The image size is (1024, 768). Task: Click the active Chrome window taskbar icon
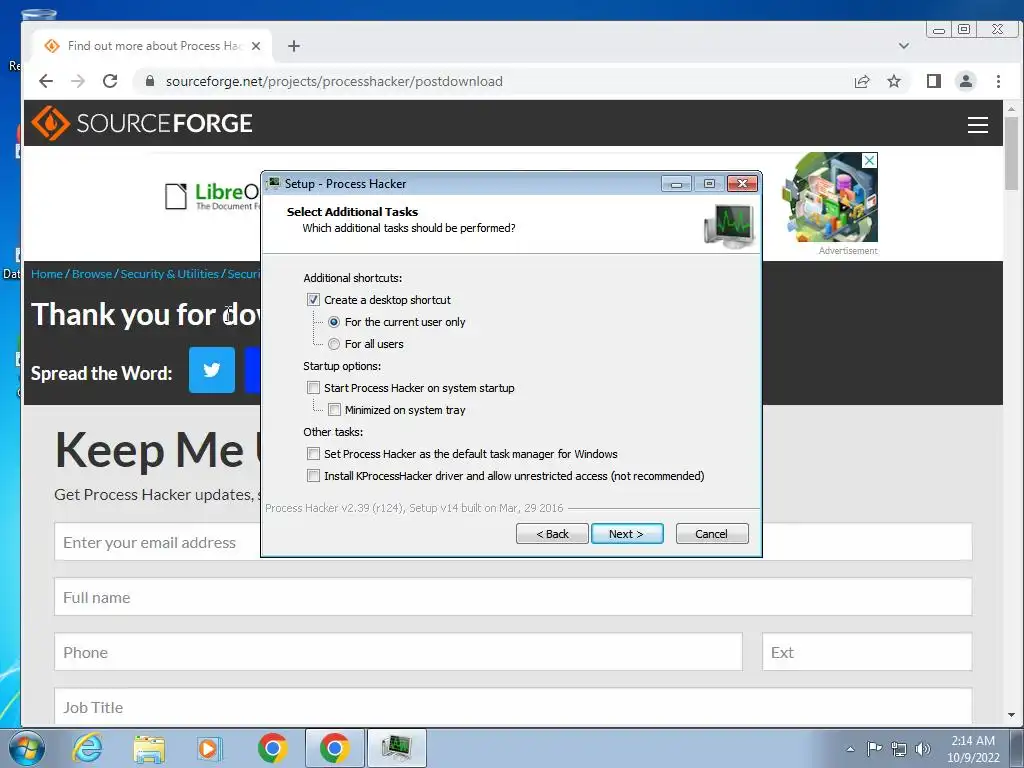[334, 748]
